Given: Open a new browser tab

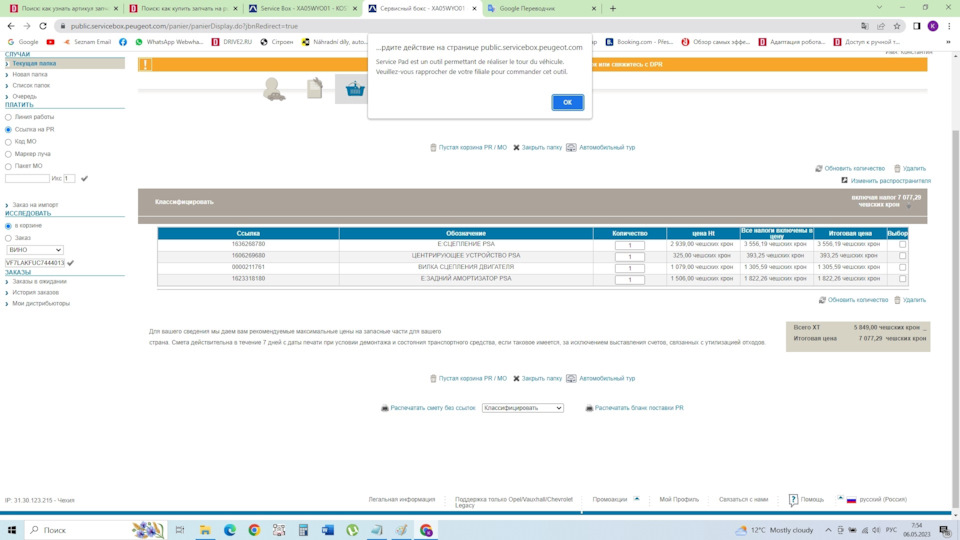Looking at the screenshot, I should coord(613,9).
